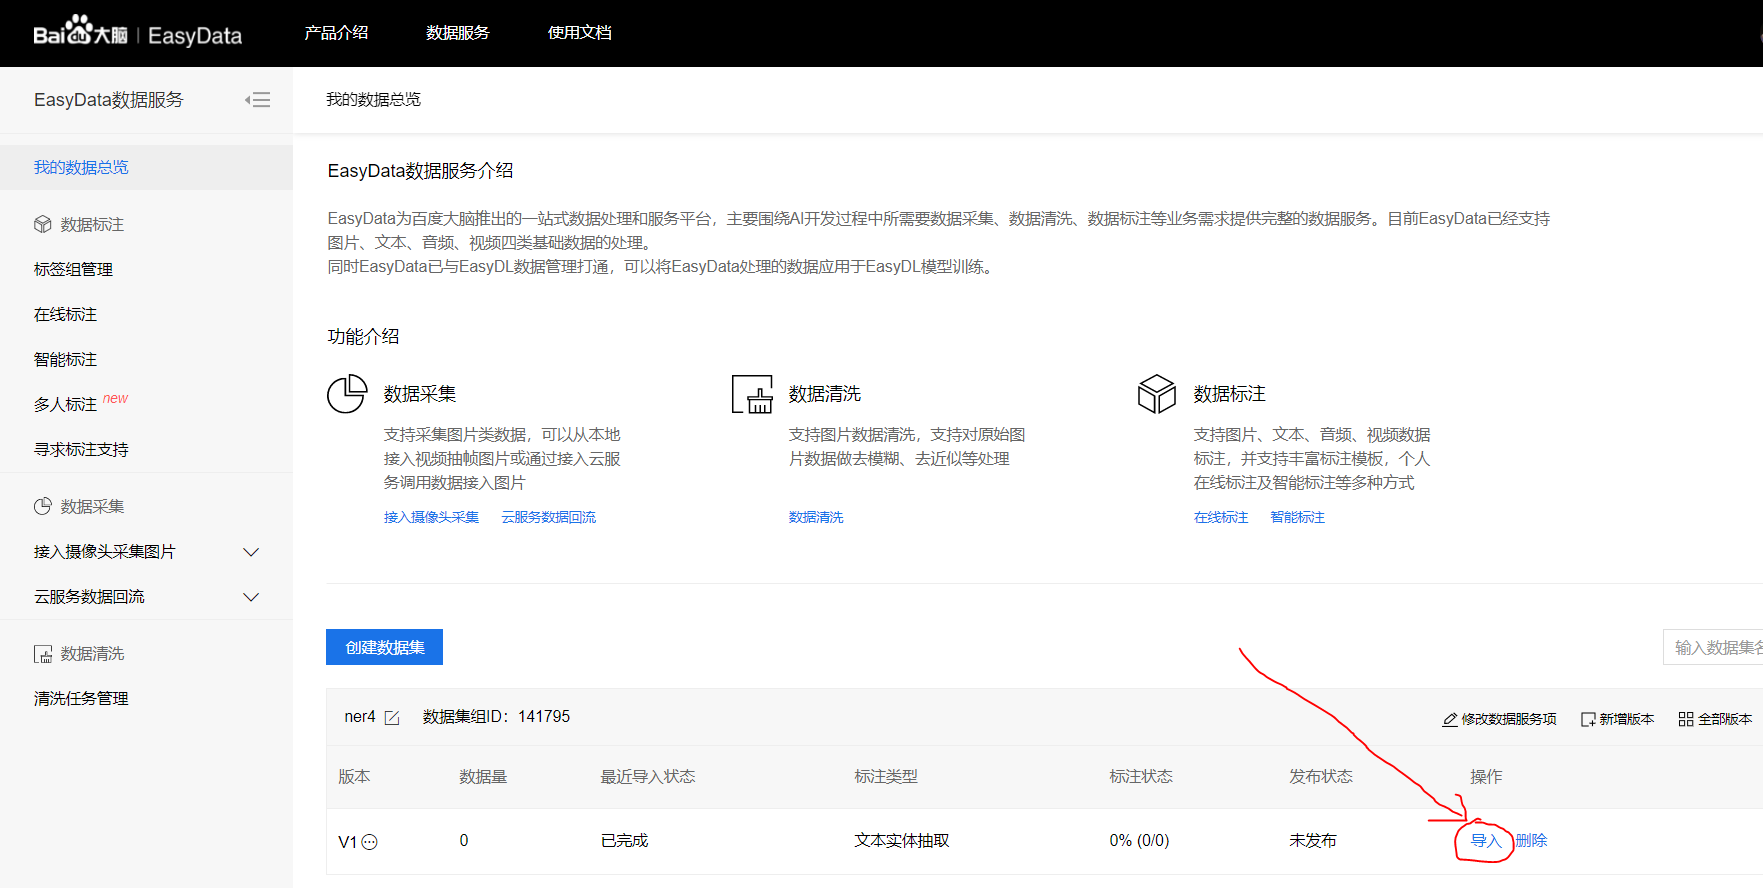
Task: Click the EasyData数据服务介绍 heading
Action: 420,171
